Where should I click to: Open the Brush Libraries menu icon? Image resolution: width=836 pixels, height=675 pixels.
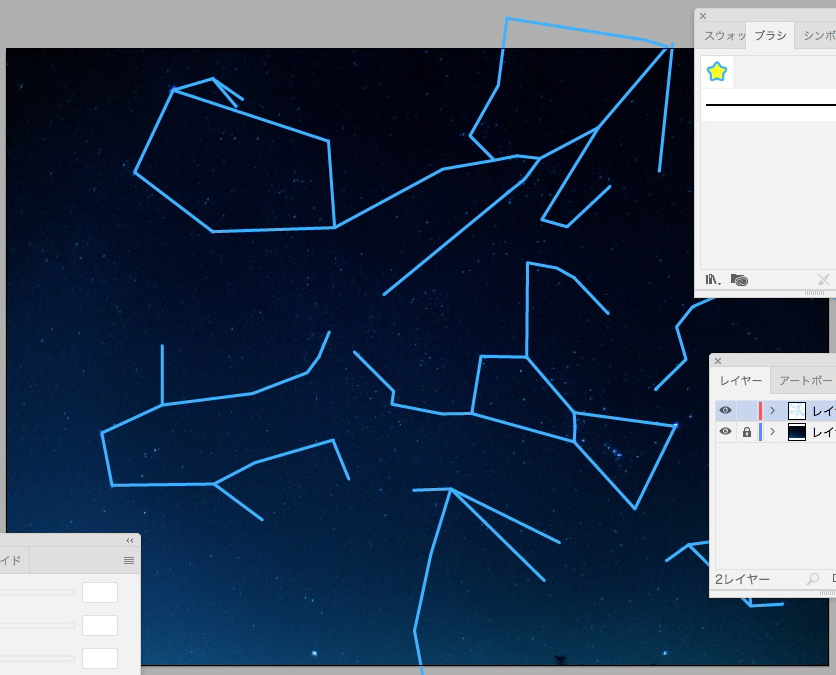point(713,280)
